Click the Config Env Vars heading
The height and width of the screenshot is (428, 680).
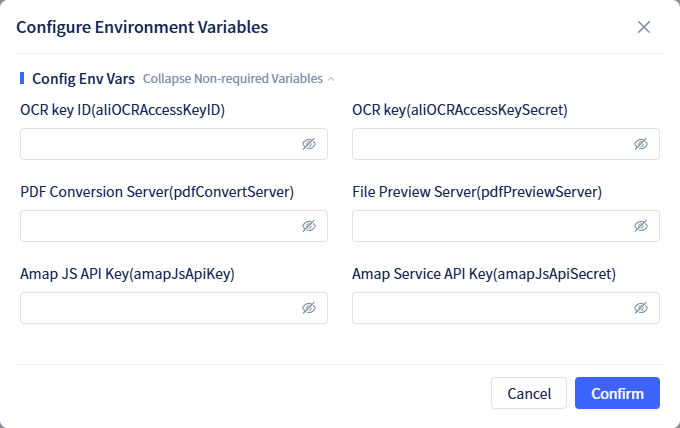click(x=83, y=79)
